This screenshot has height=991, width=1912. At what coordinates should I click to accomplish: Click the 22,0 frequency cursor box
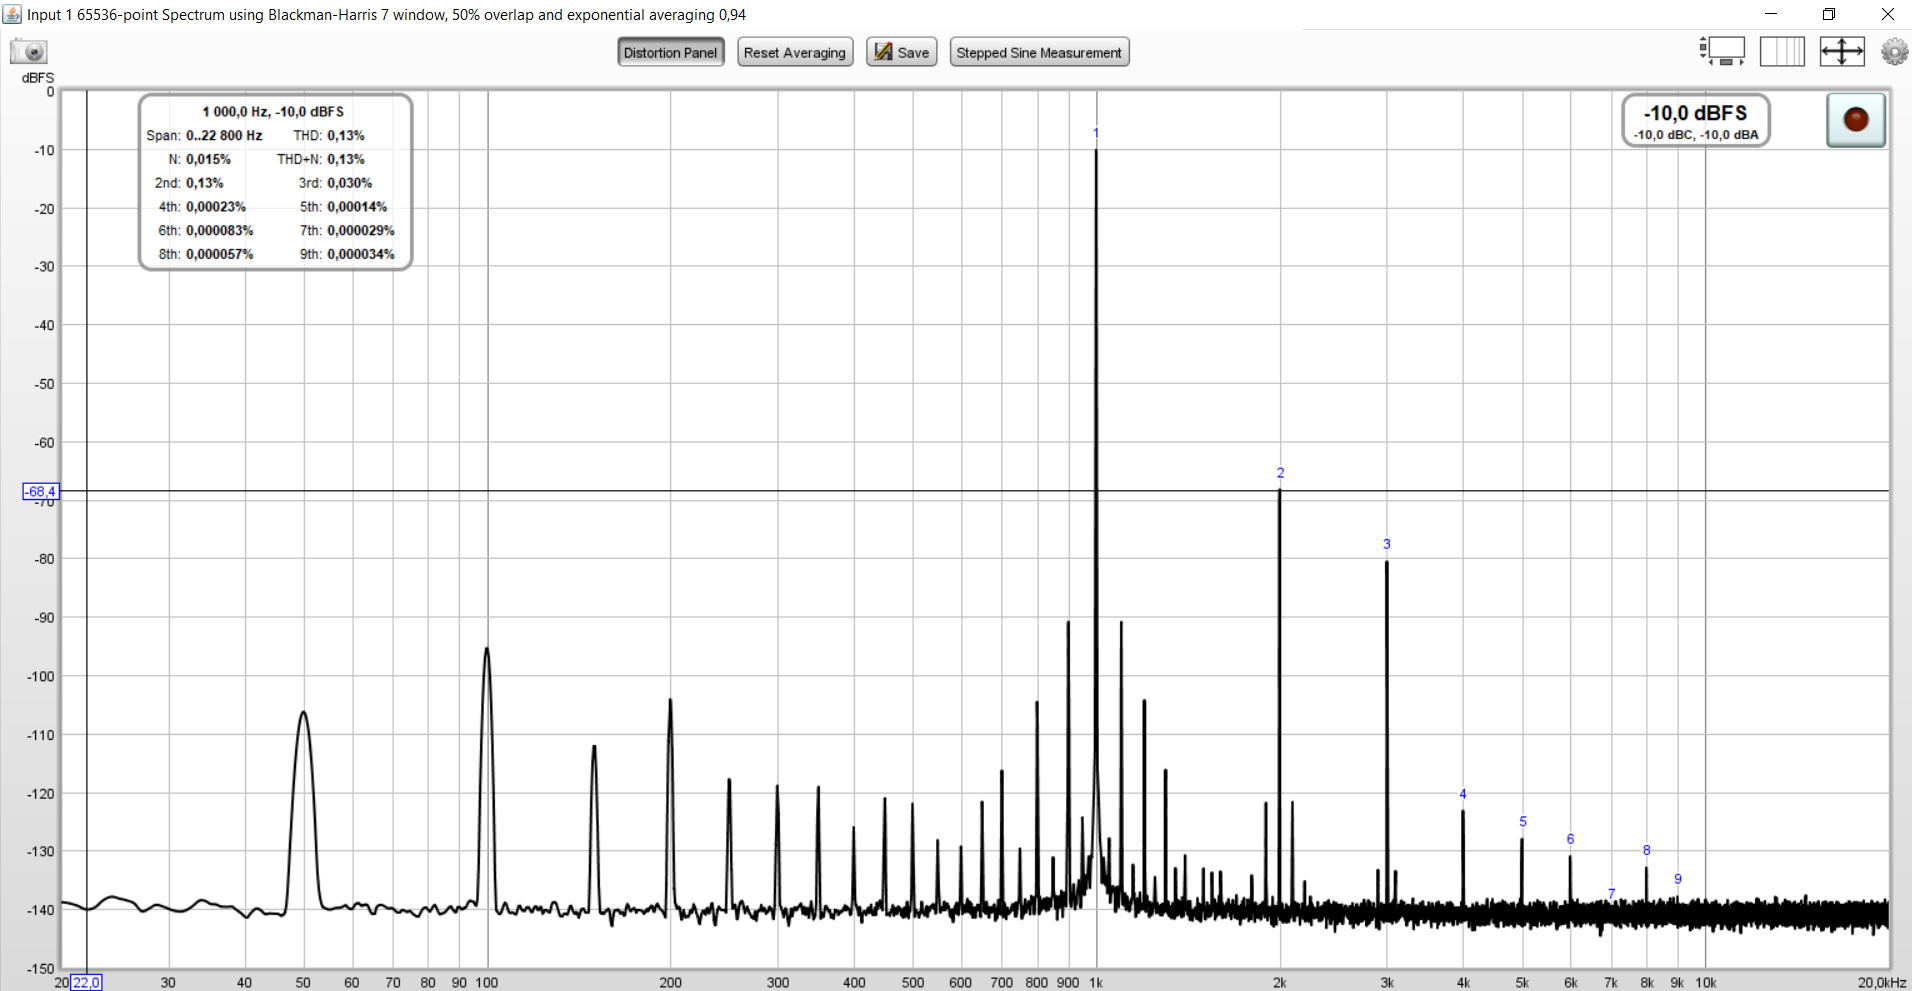pyautogui.click(x=86, y=983)
